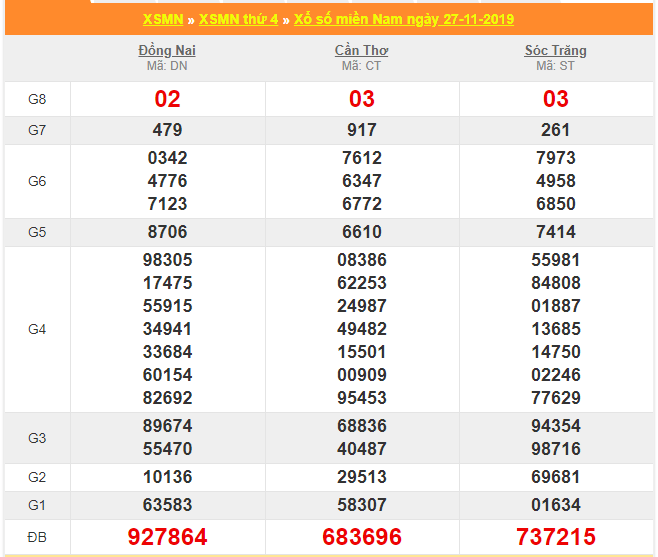Click Sóc Trăng special prize number 737215
658x557 pixels.
pyautogui.click(x=555, y=537)
